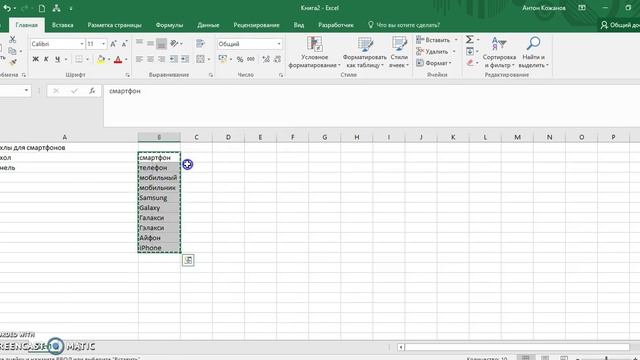Click merge and center cells icon
640x360 pixels.
coord(200,59)
